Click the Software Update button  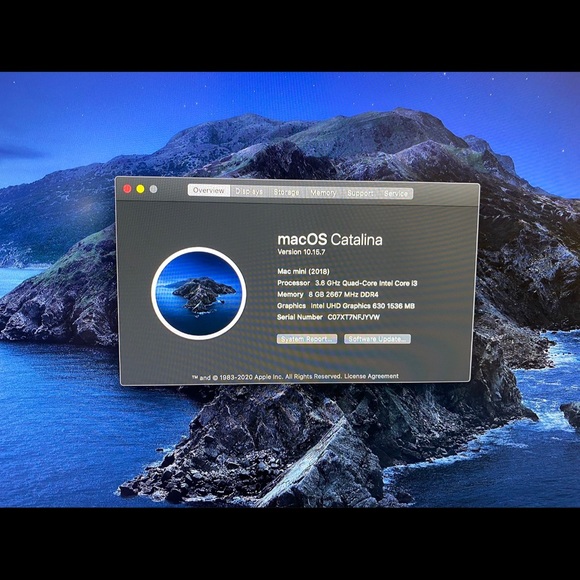click(x=377, y=339)
